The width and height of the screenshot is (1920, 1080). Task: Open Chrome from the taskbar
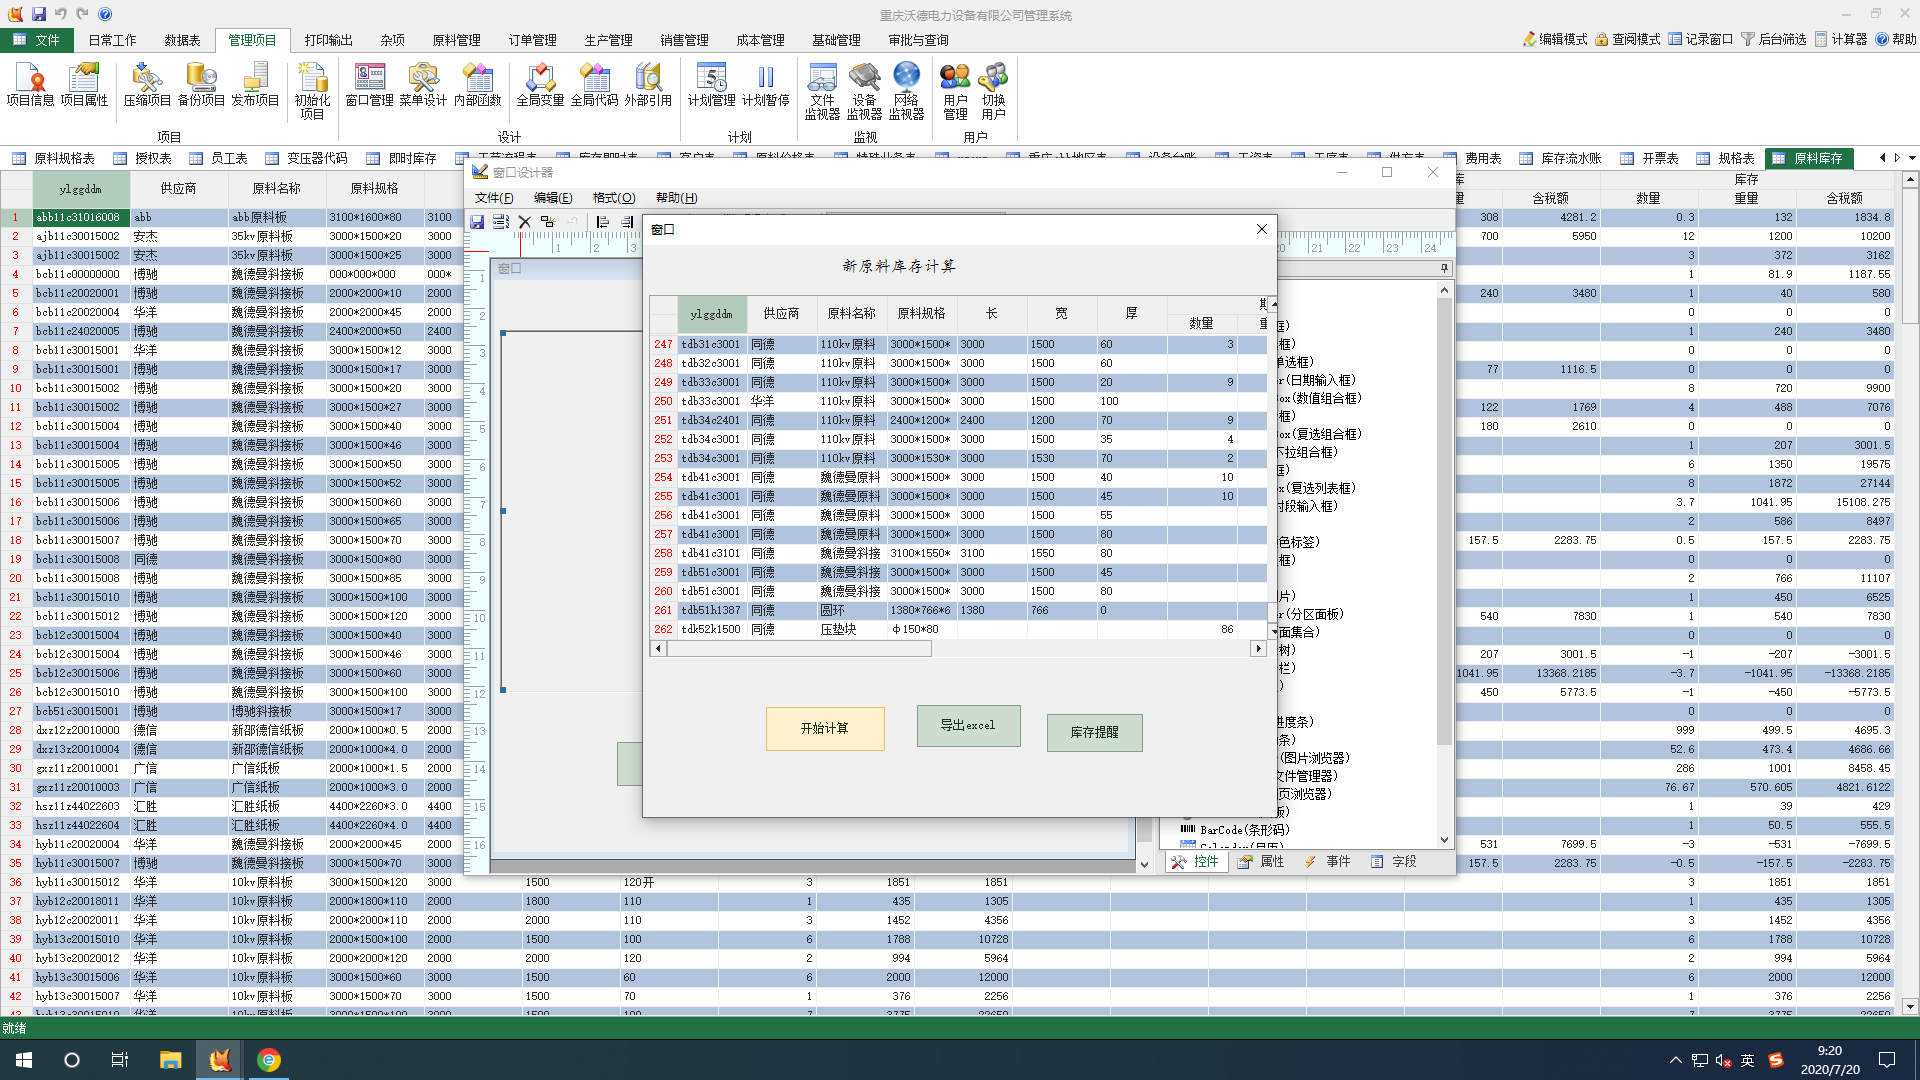268,1060
